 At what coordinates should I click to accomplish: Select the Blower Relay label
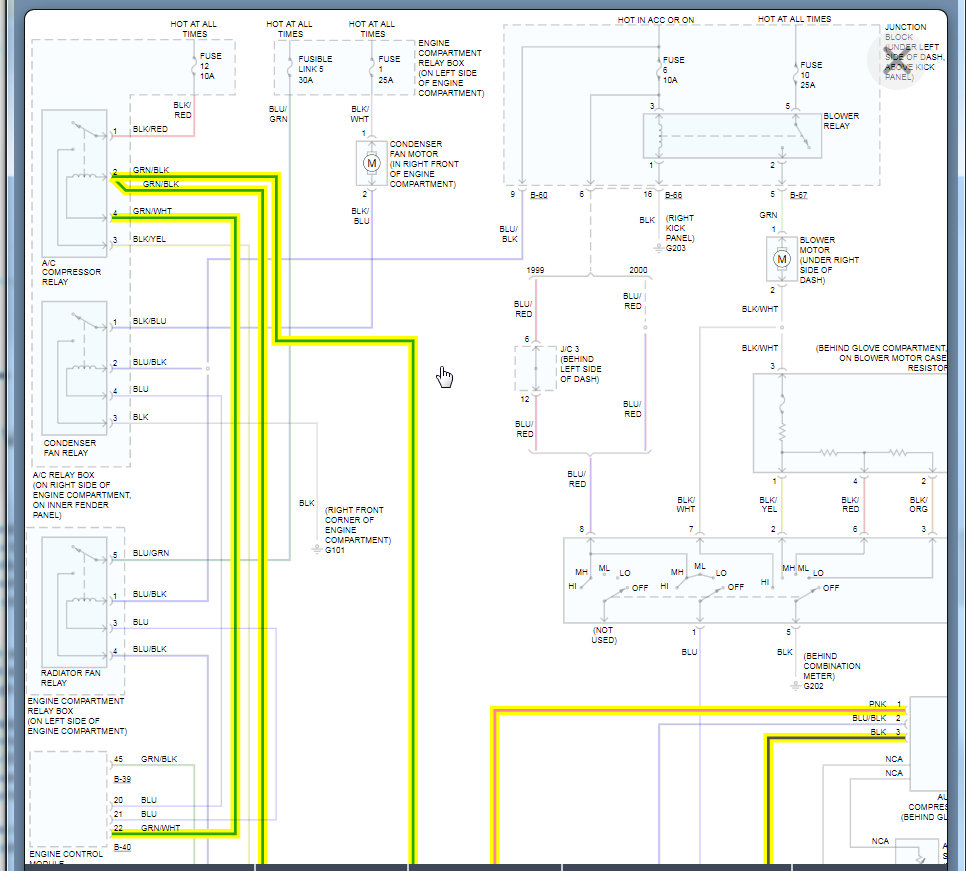(x=841, y=121)
